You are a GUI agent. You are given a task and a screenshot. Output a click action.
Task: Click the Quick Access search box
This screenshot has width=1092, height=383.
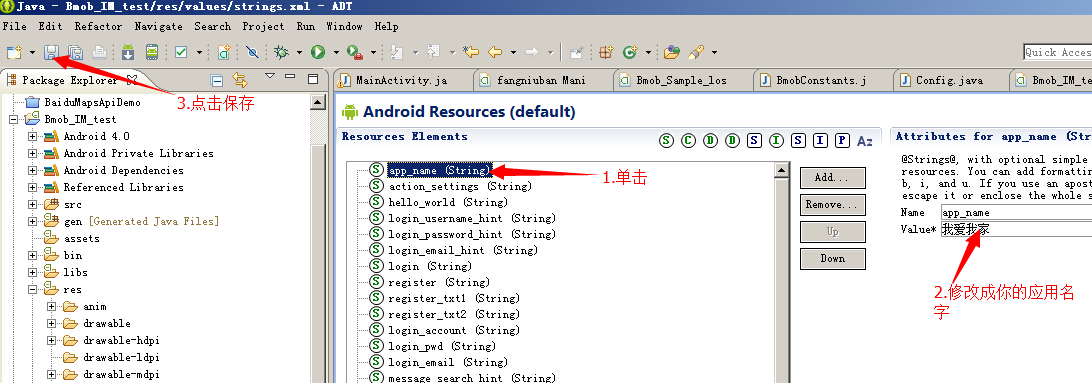coord(1057,52)
